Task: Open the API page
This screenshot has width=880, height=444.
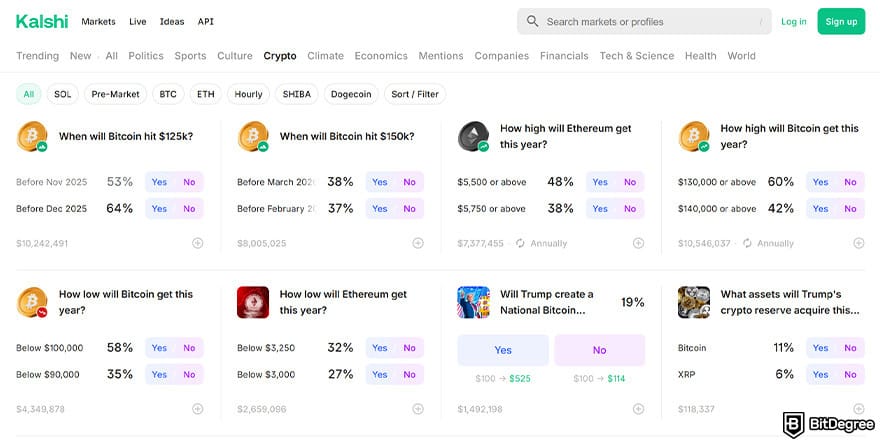Action: coord(205,21)
